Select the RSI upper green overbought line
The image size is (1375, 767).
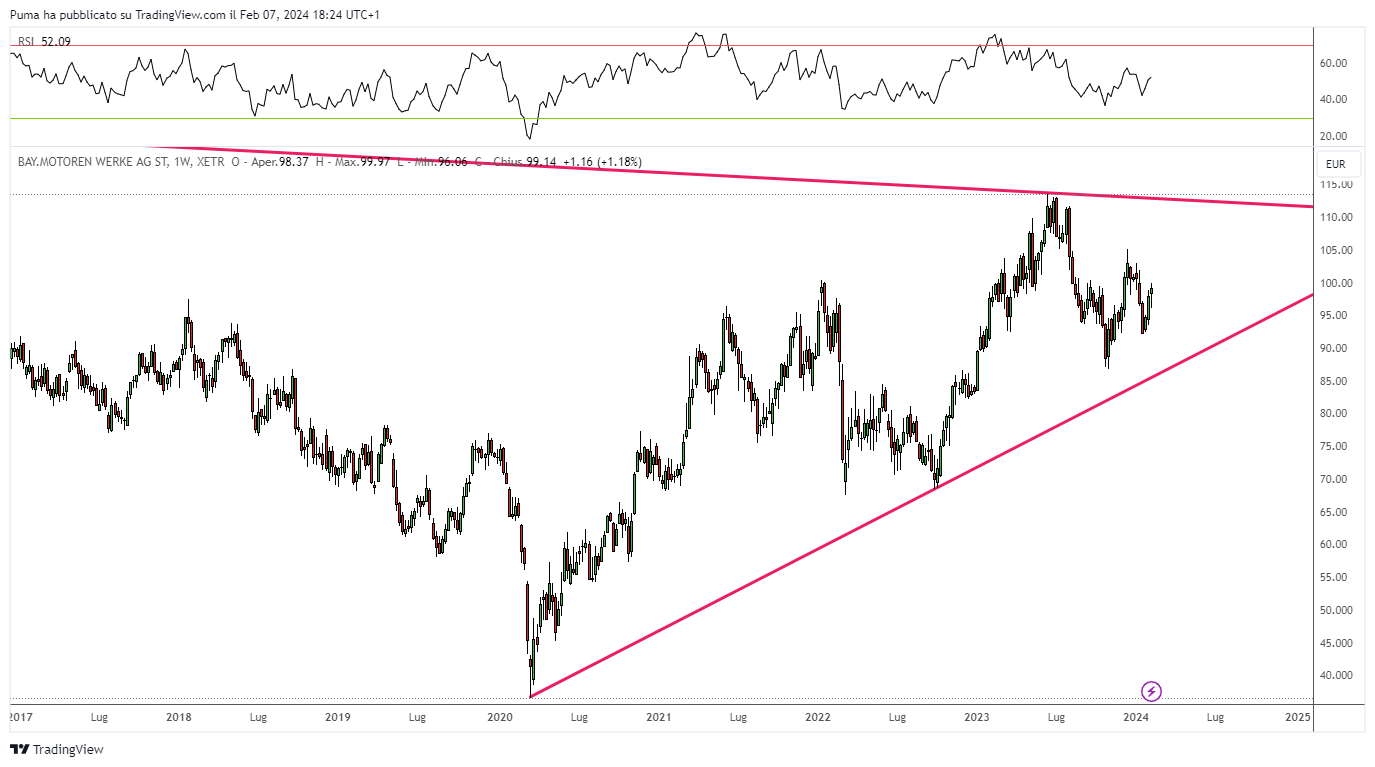[x=660, y=45]
